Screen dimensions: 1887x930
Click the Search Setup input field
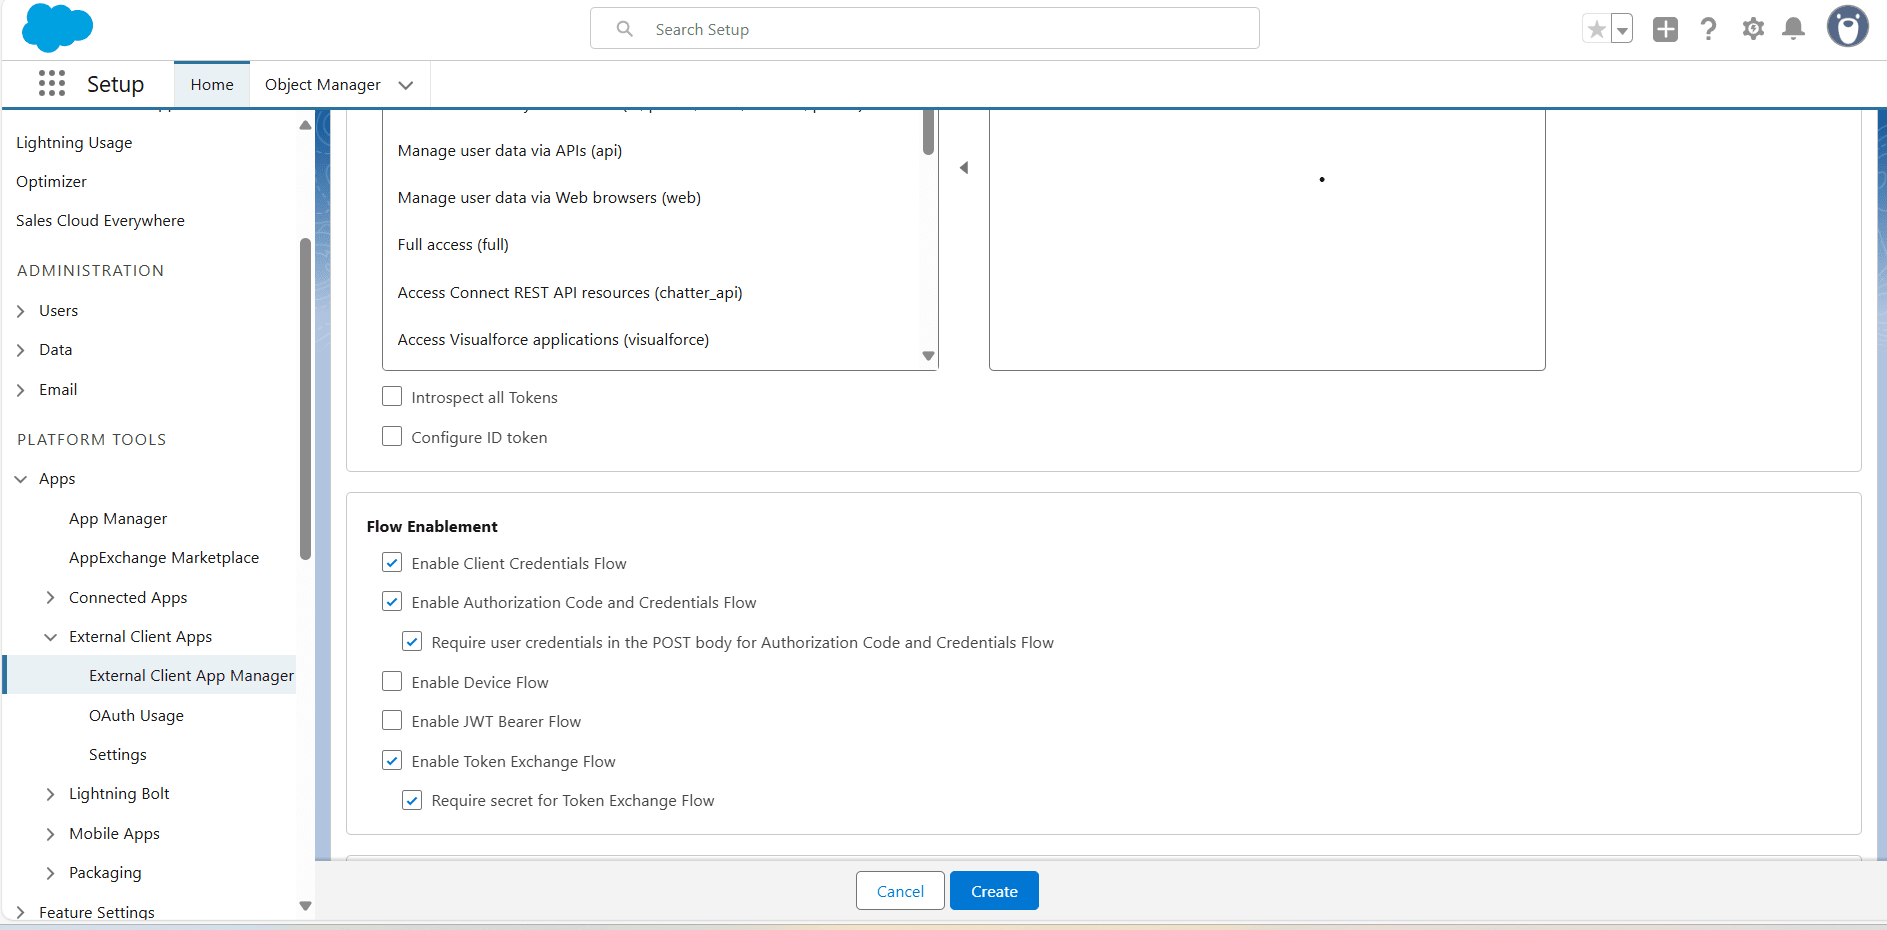[940, 29]
